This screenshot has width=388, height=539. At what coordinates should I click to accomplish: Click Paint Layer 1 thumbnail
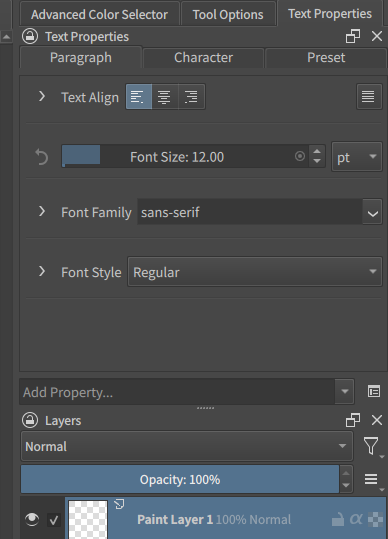point(88,520)
